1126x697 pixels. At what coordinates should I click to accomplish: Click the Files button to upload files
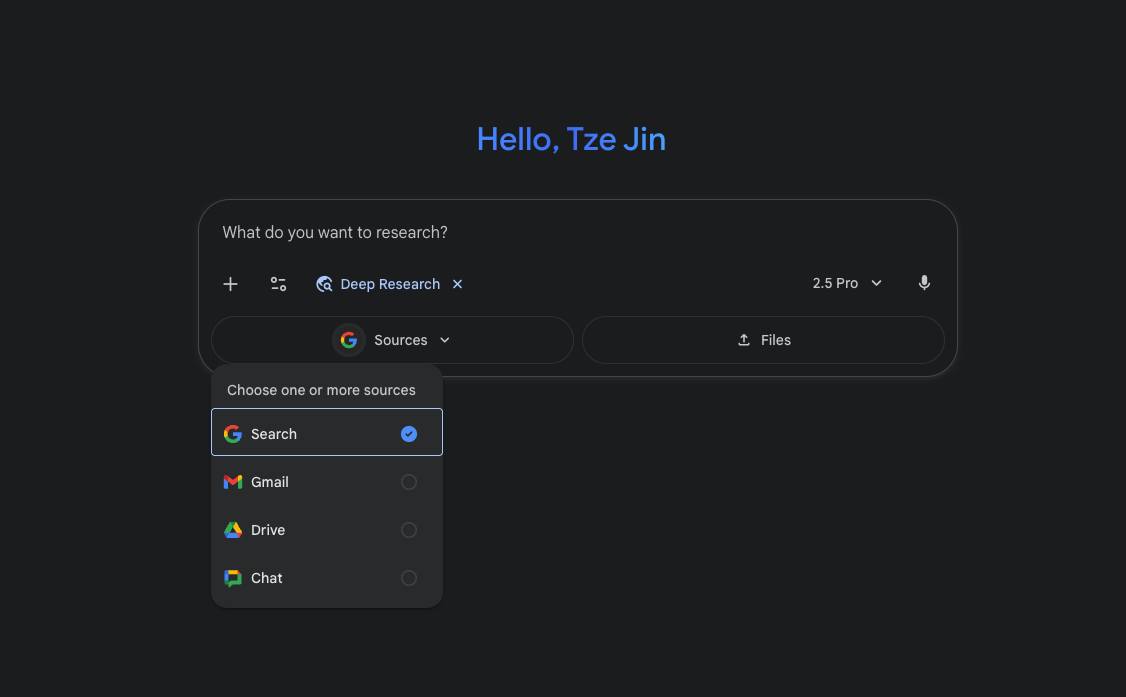763,339
